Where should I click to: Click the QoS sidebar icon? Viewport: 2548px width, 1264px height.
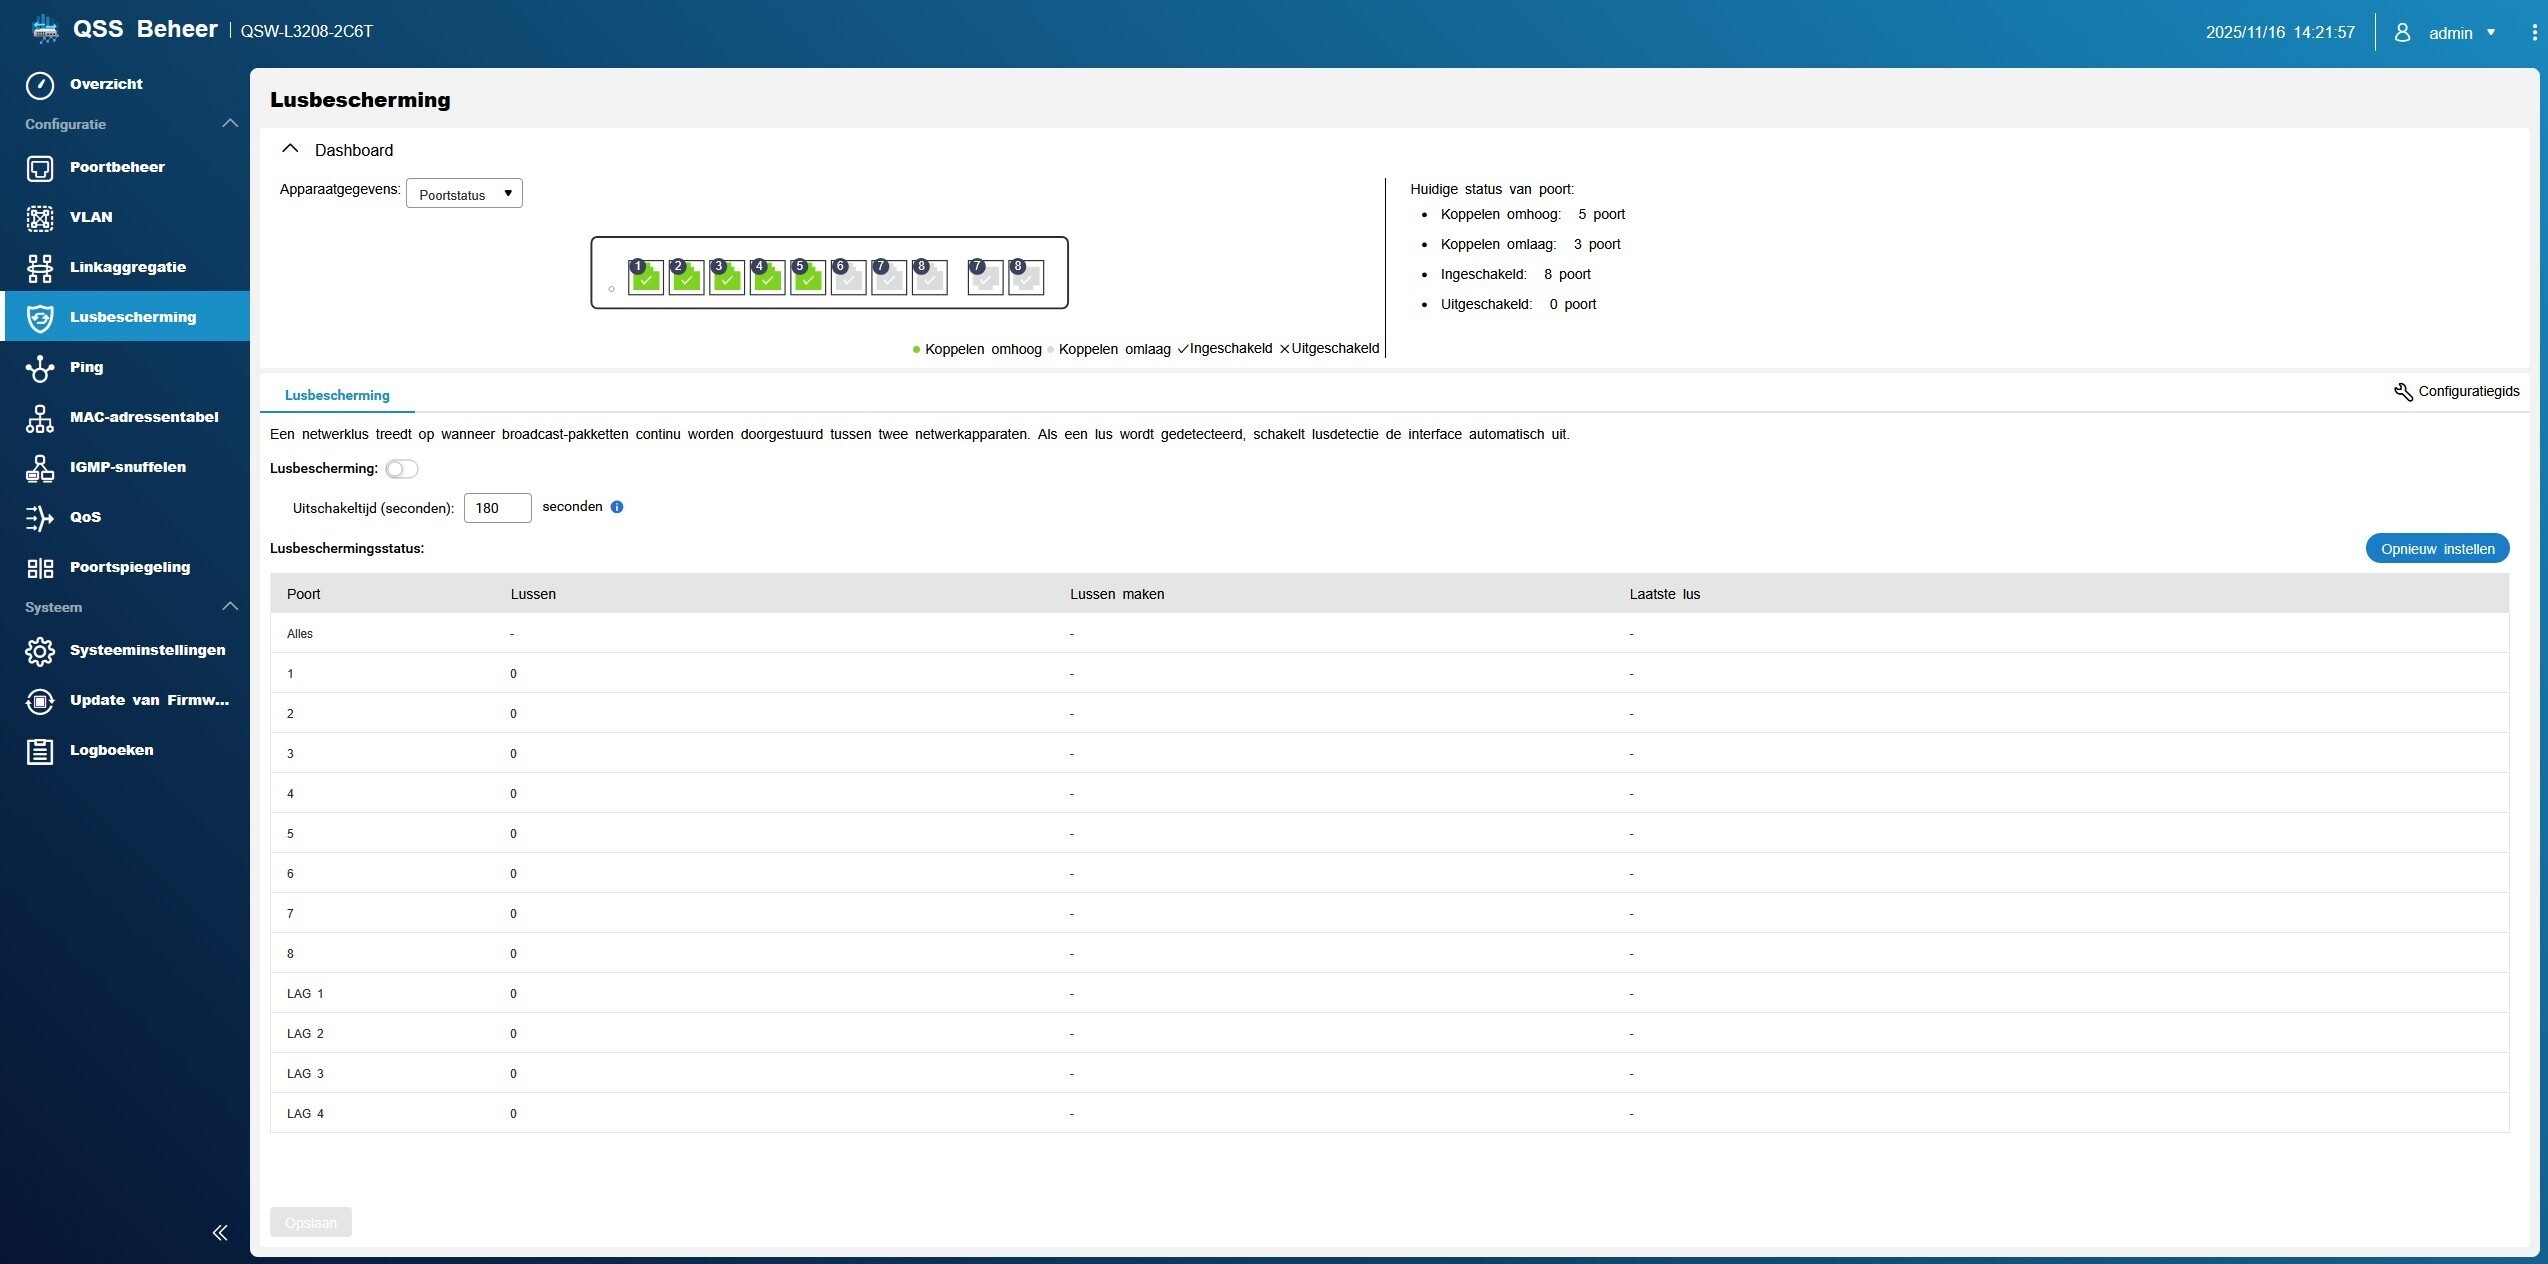pos(40,517)
